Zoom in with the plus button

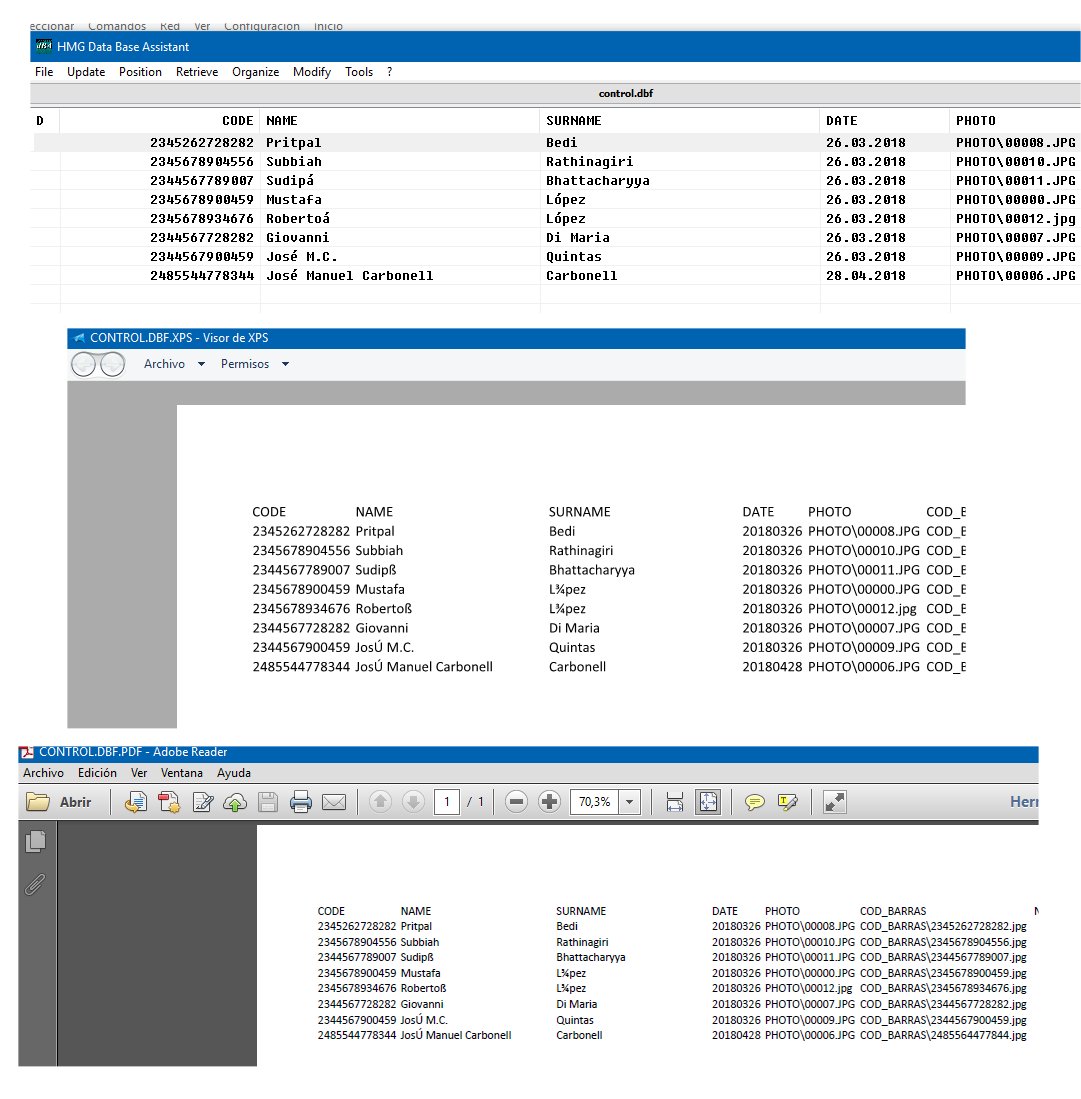coord(549,802)
